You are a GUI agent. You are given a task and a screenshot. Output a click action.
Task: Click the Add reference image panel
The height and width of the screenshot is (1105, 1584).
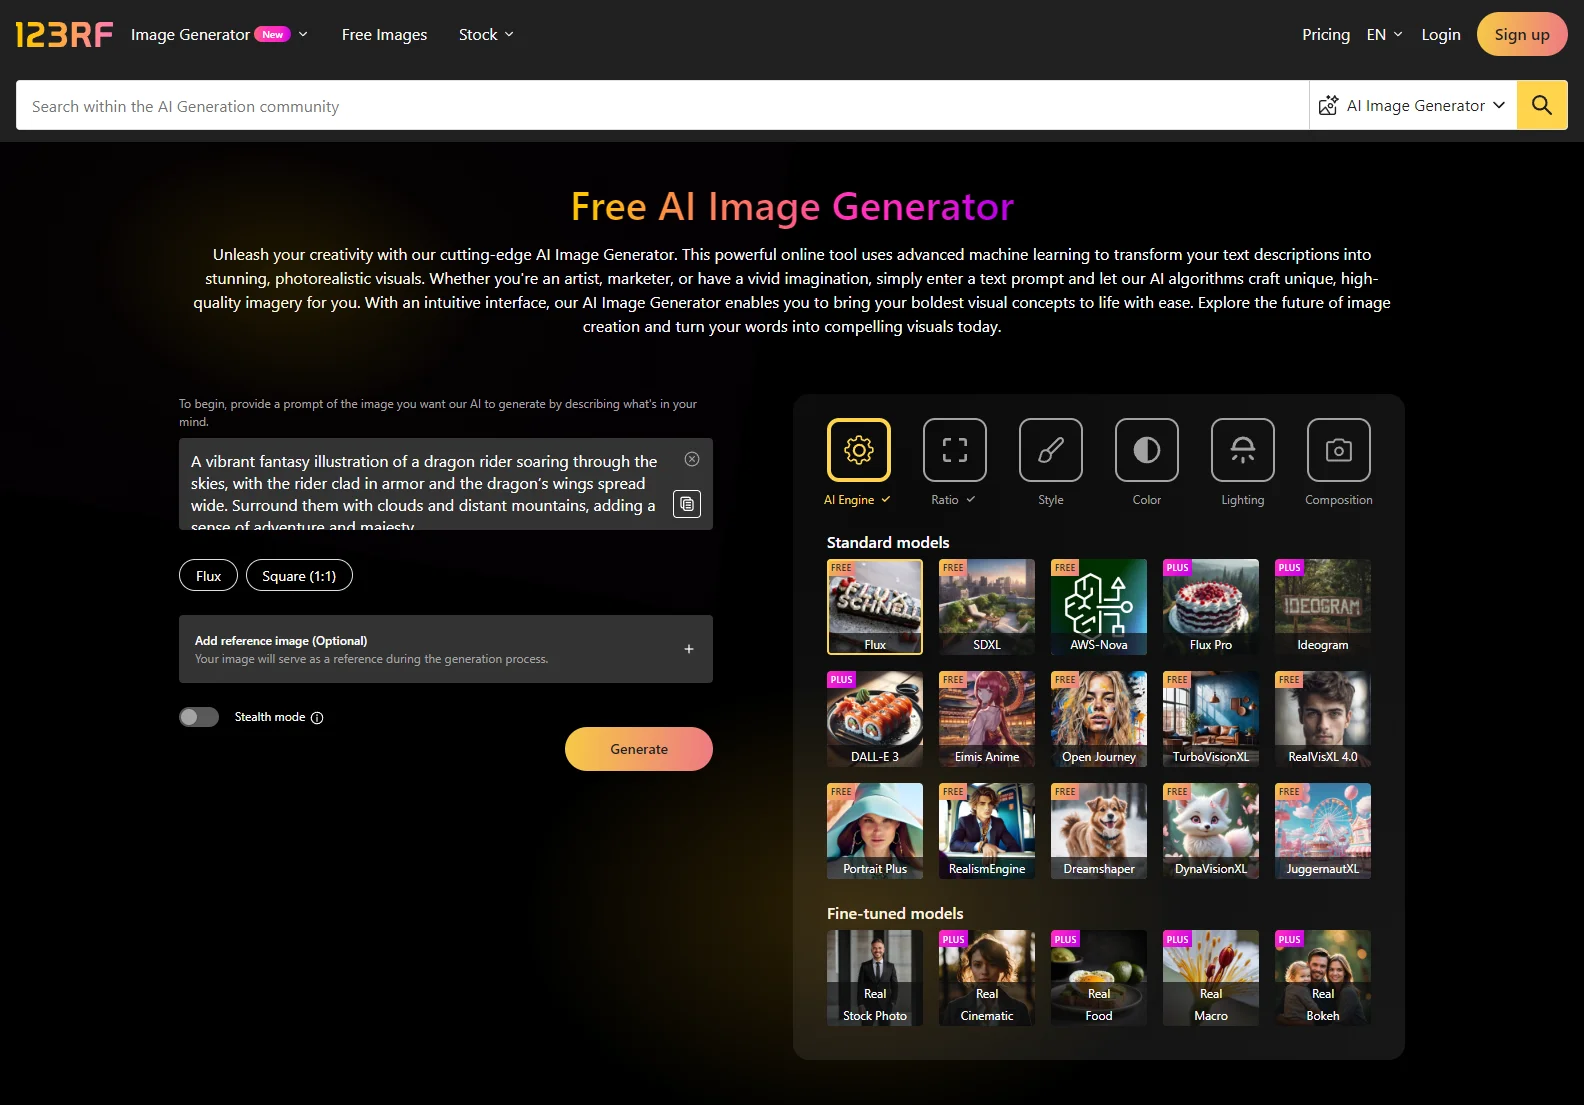[446, 649]
